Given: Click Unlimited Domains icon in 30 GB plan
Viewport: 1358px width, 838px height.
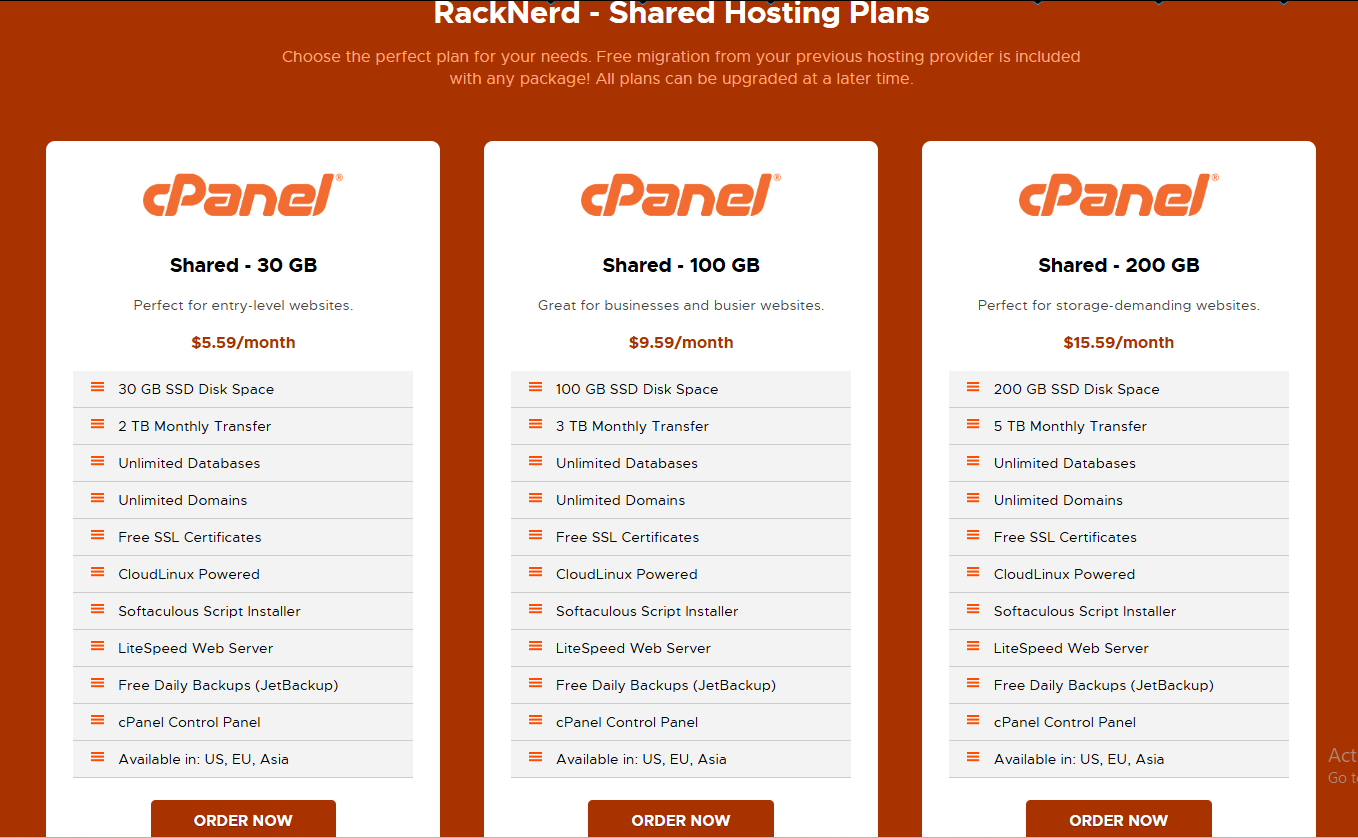Looking at the screenshot, I should (98, 499).
